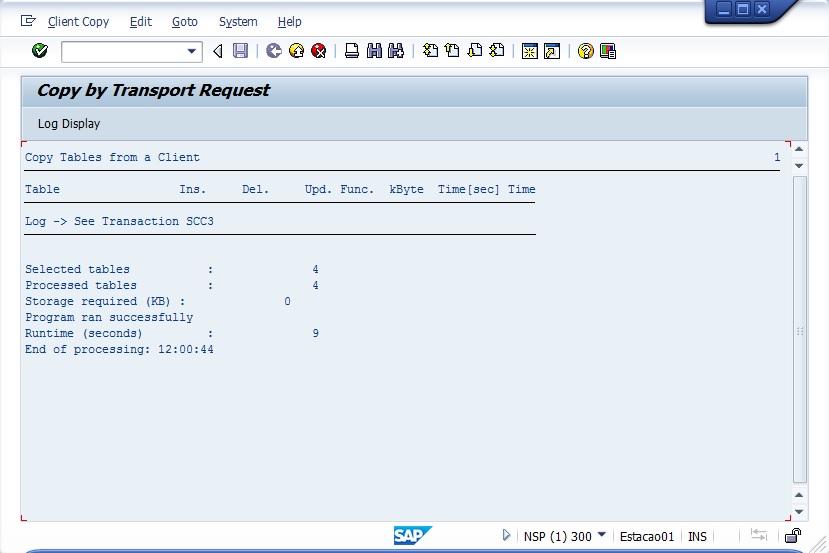The image size is (829, 553).
Task: Click the red Cancel icon
Action: pos(319,51)
